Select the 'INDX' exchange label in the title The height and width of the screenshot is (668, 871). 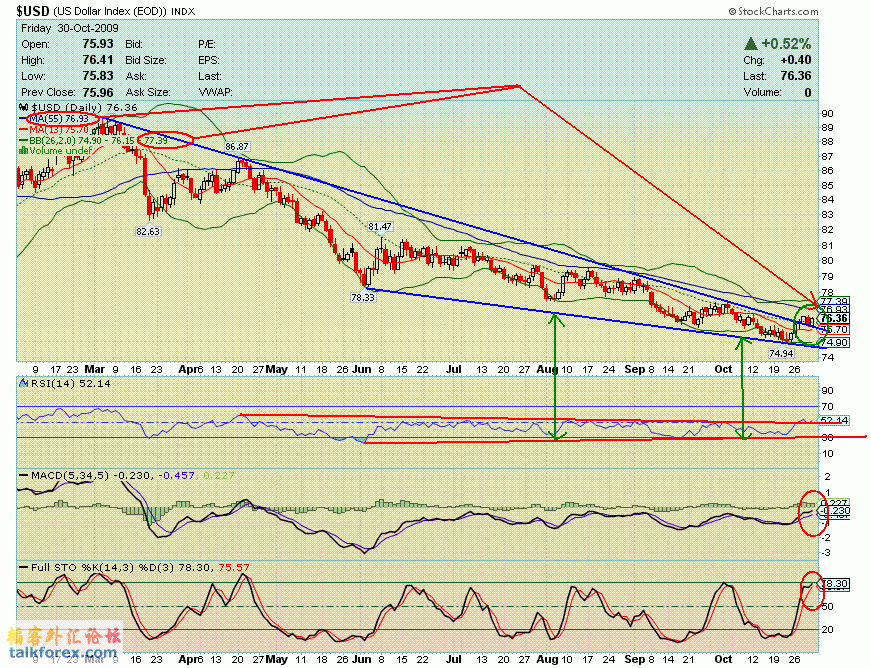coord(183,12)
